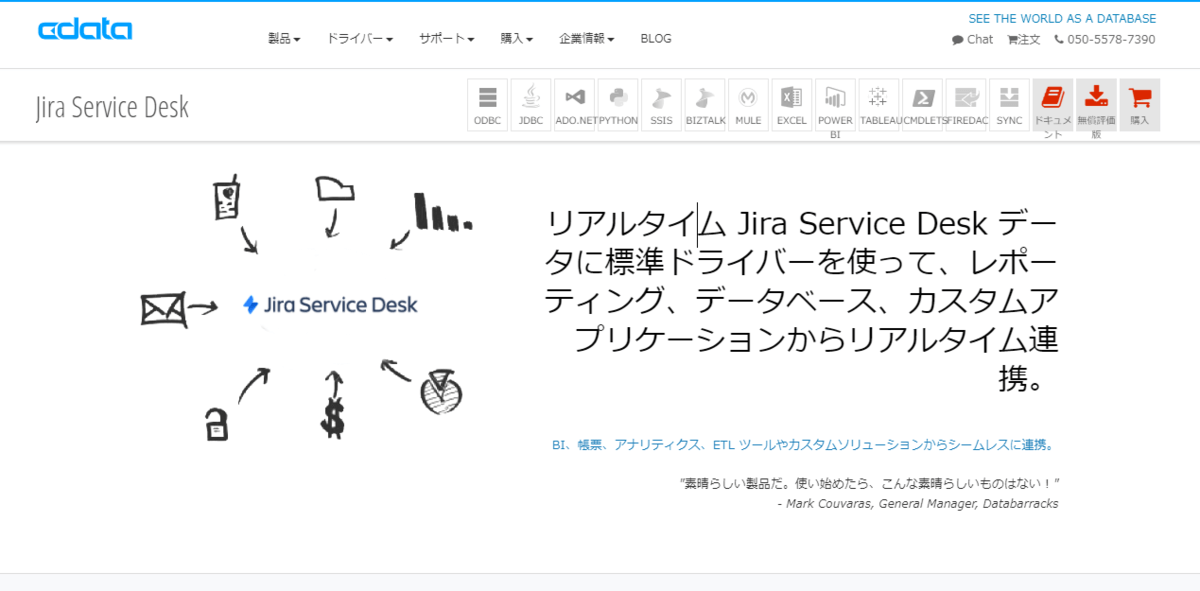Go to the BLOG menu item
Image resolution: width=1200 pixels, height=591 pixels.
pyautogui.click(x=656, y=39)
